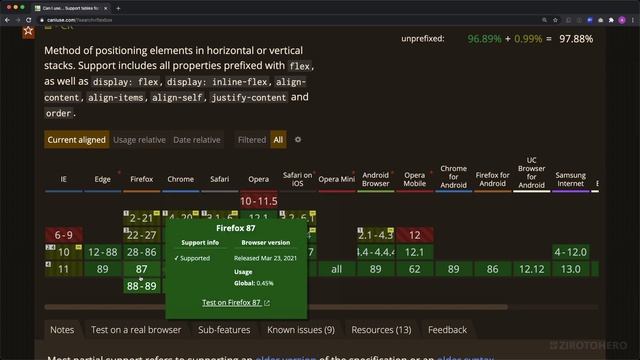The width and height of the screenshot is (640, 360).
Task: Select the Edge 12-88 cell
Action: [102, 252]
